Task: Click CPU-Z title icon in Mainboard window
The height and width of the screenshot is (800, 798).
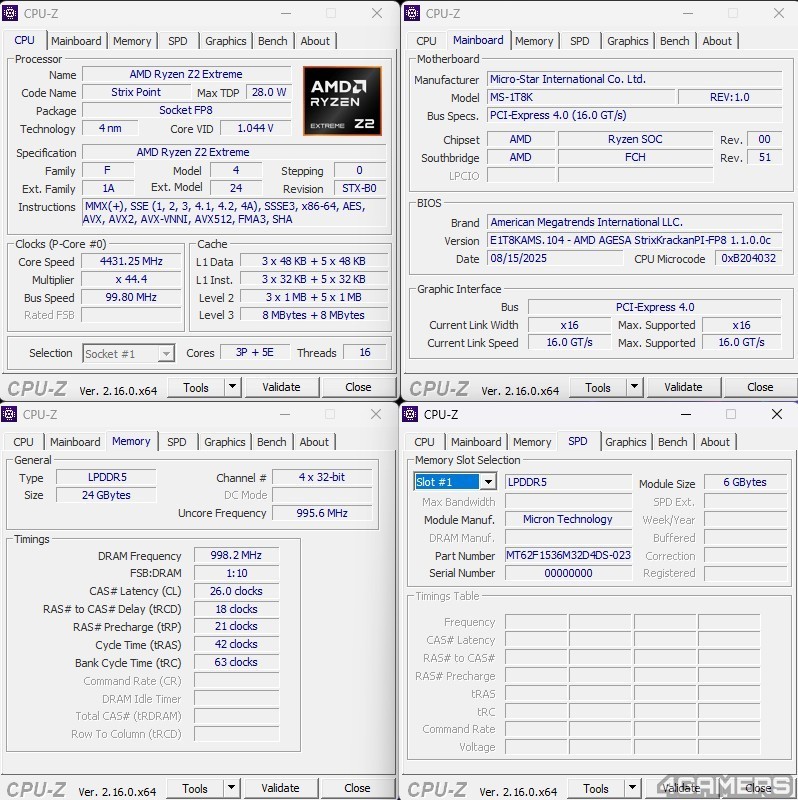Action: 412,13
